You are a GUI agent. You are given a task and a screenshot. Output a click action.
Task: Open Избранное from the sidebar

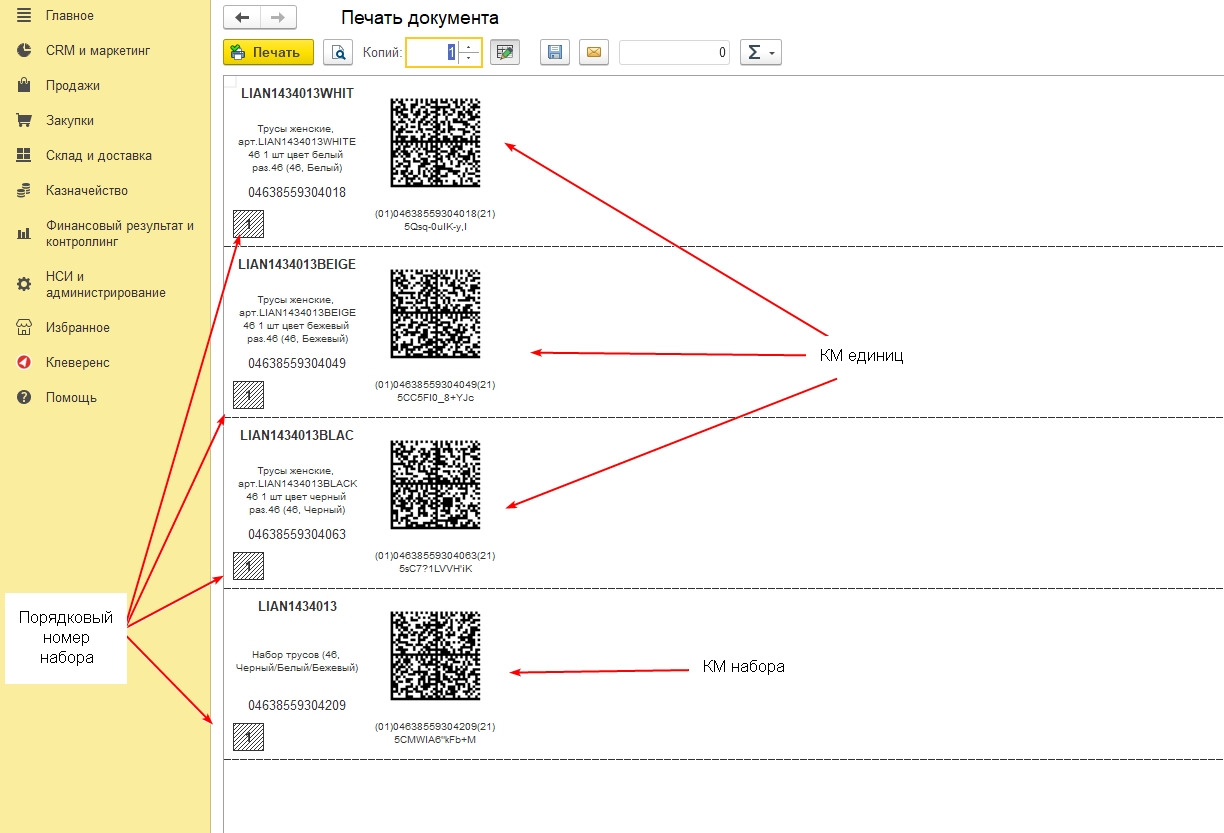click(x=77, y=328)
